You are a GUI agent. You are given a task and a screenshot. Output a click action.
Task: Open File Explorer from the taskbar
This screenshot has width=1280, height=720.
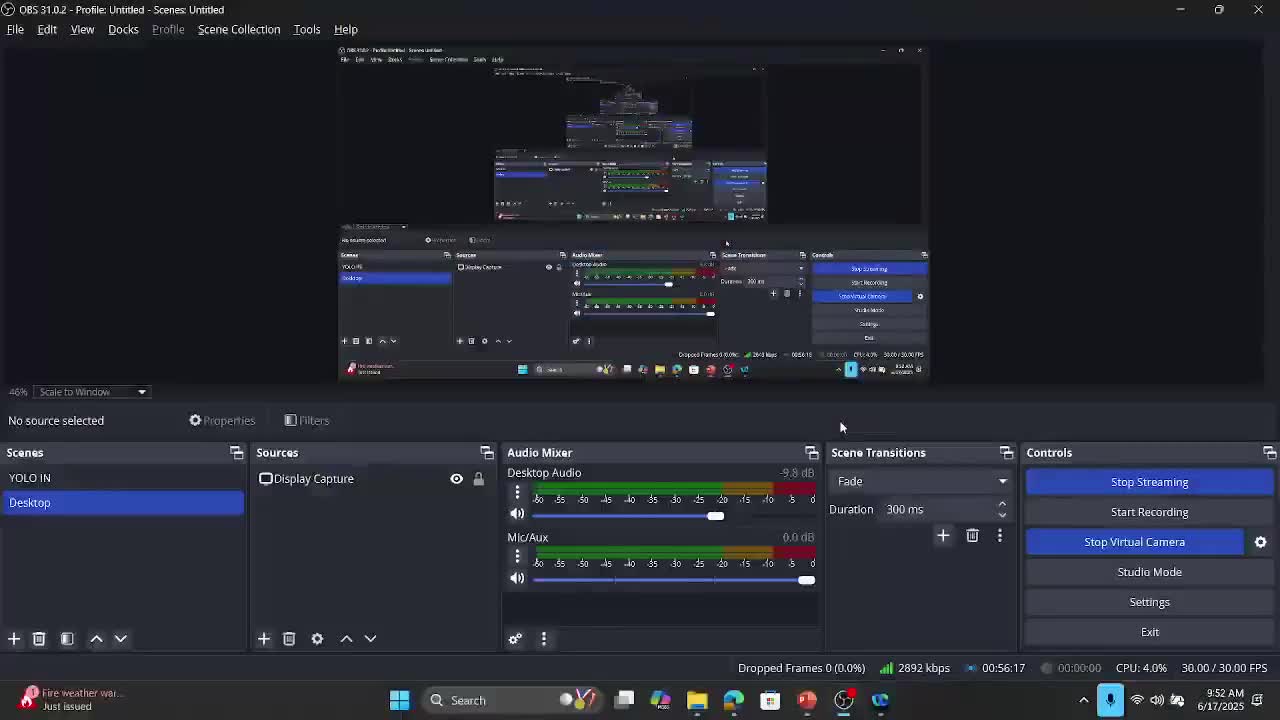[697, 700]
